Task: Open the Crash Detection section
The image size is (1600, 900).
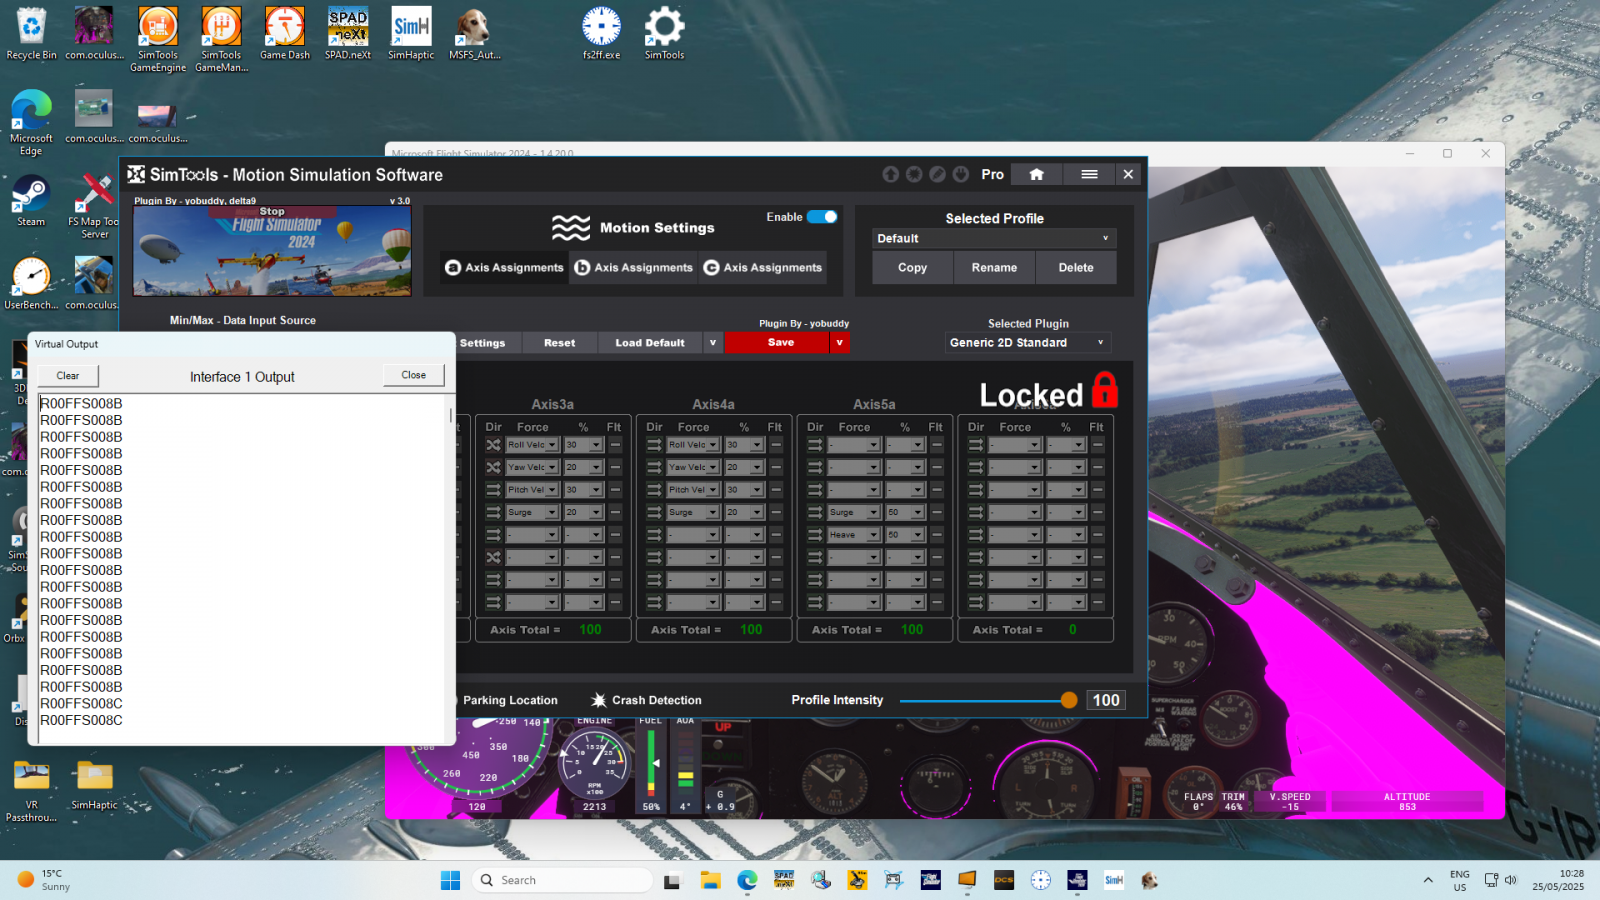Action: pos(646,700)
